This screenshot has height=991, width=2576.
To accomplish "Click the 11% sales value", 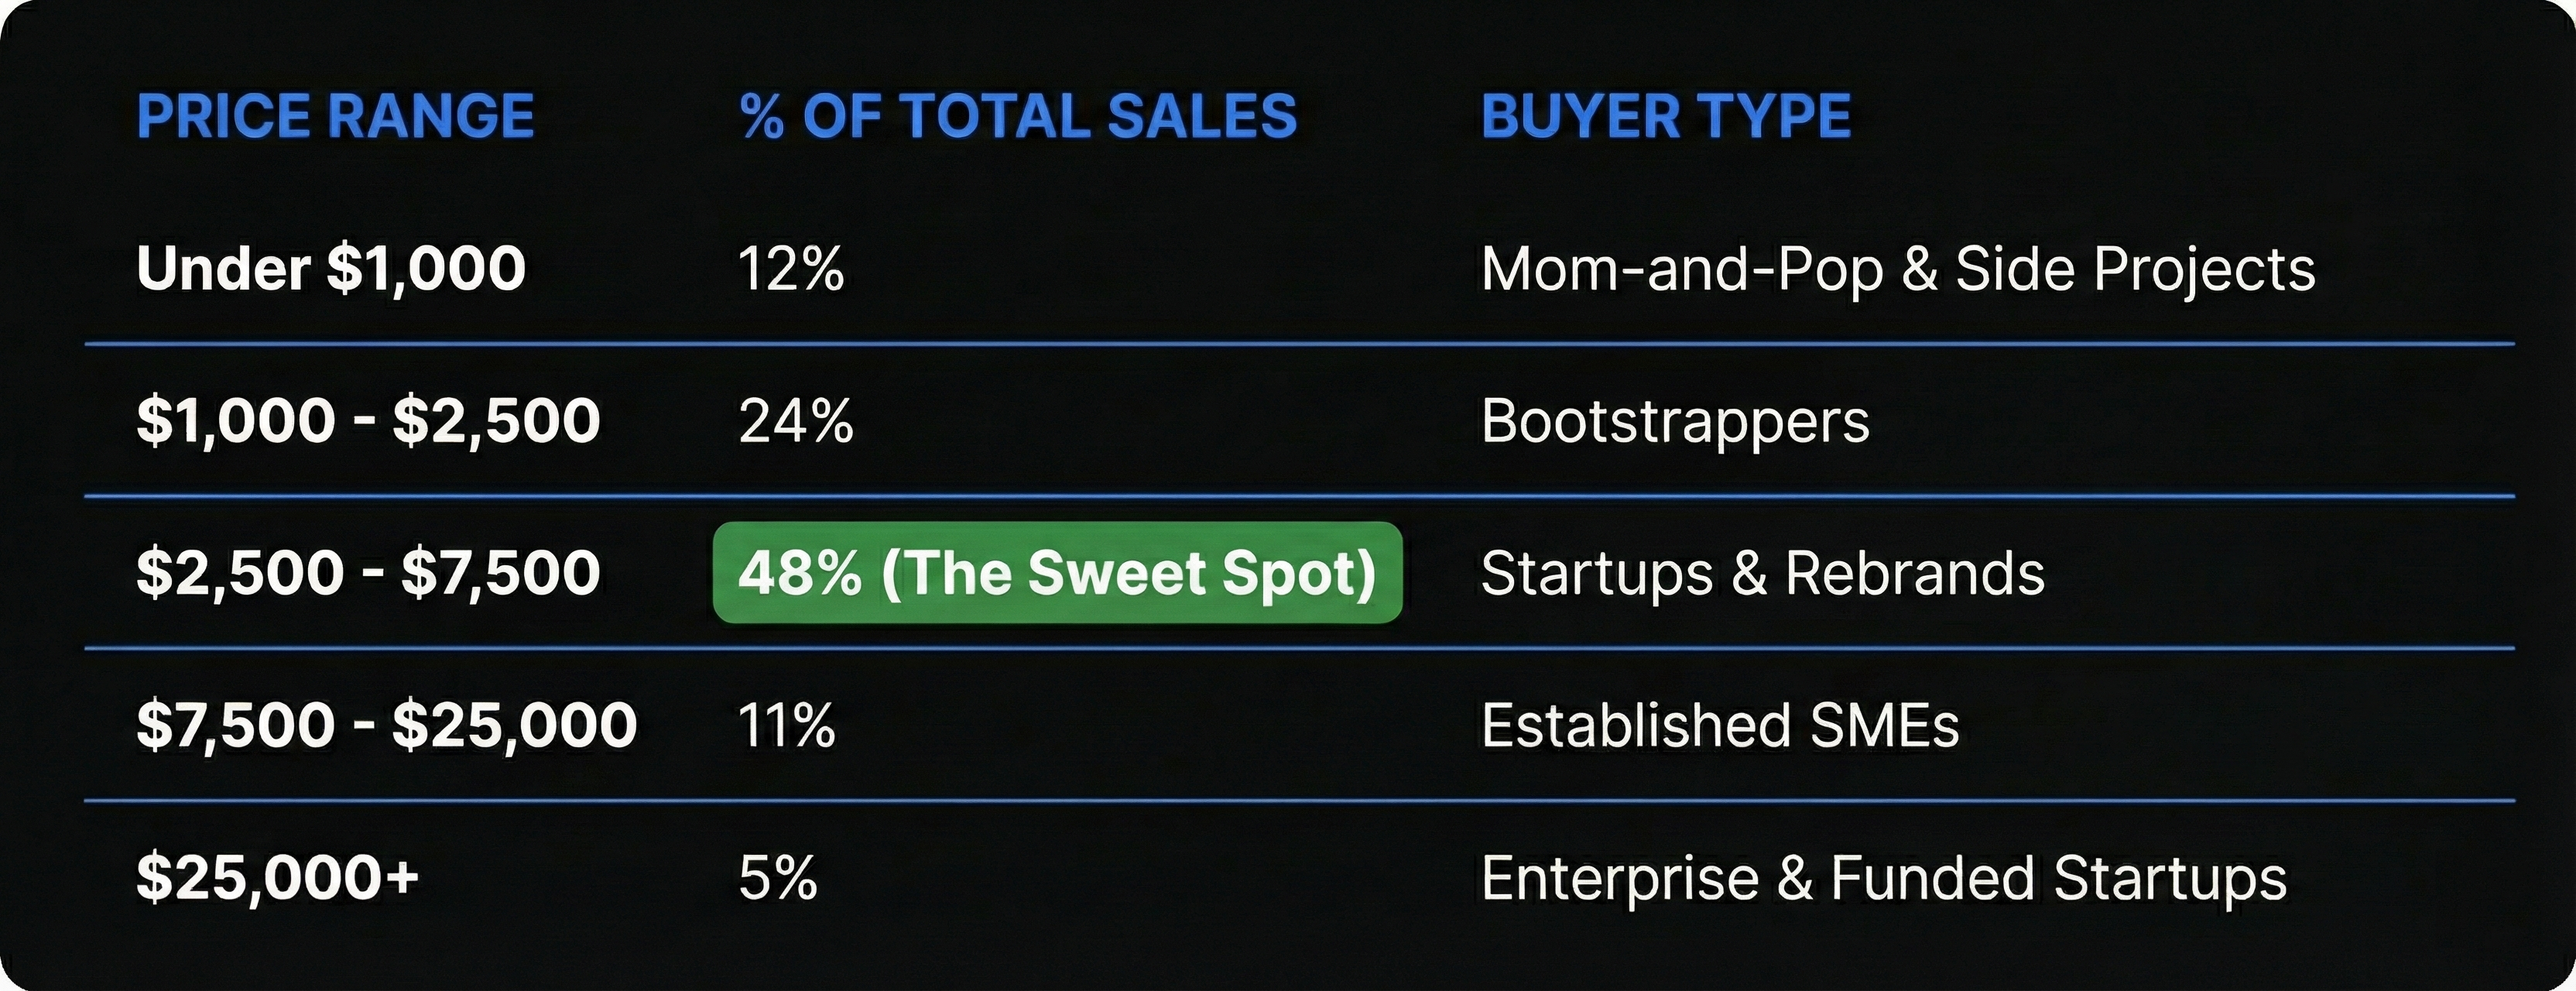I will [786, 725].
